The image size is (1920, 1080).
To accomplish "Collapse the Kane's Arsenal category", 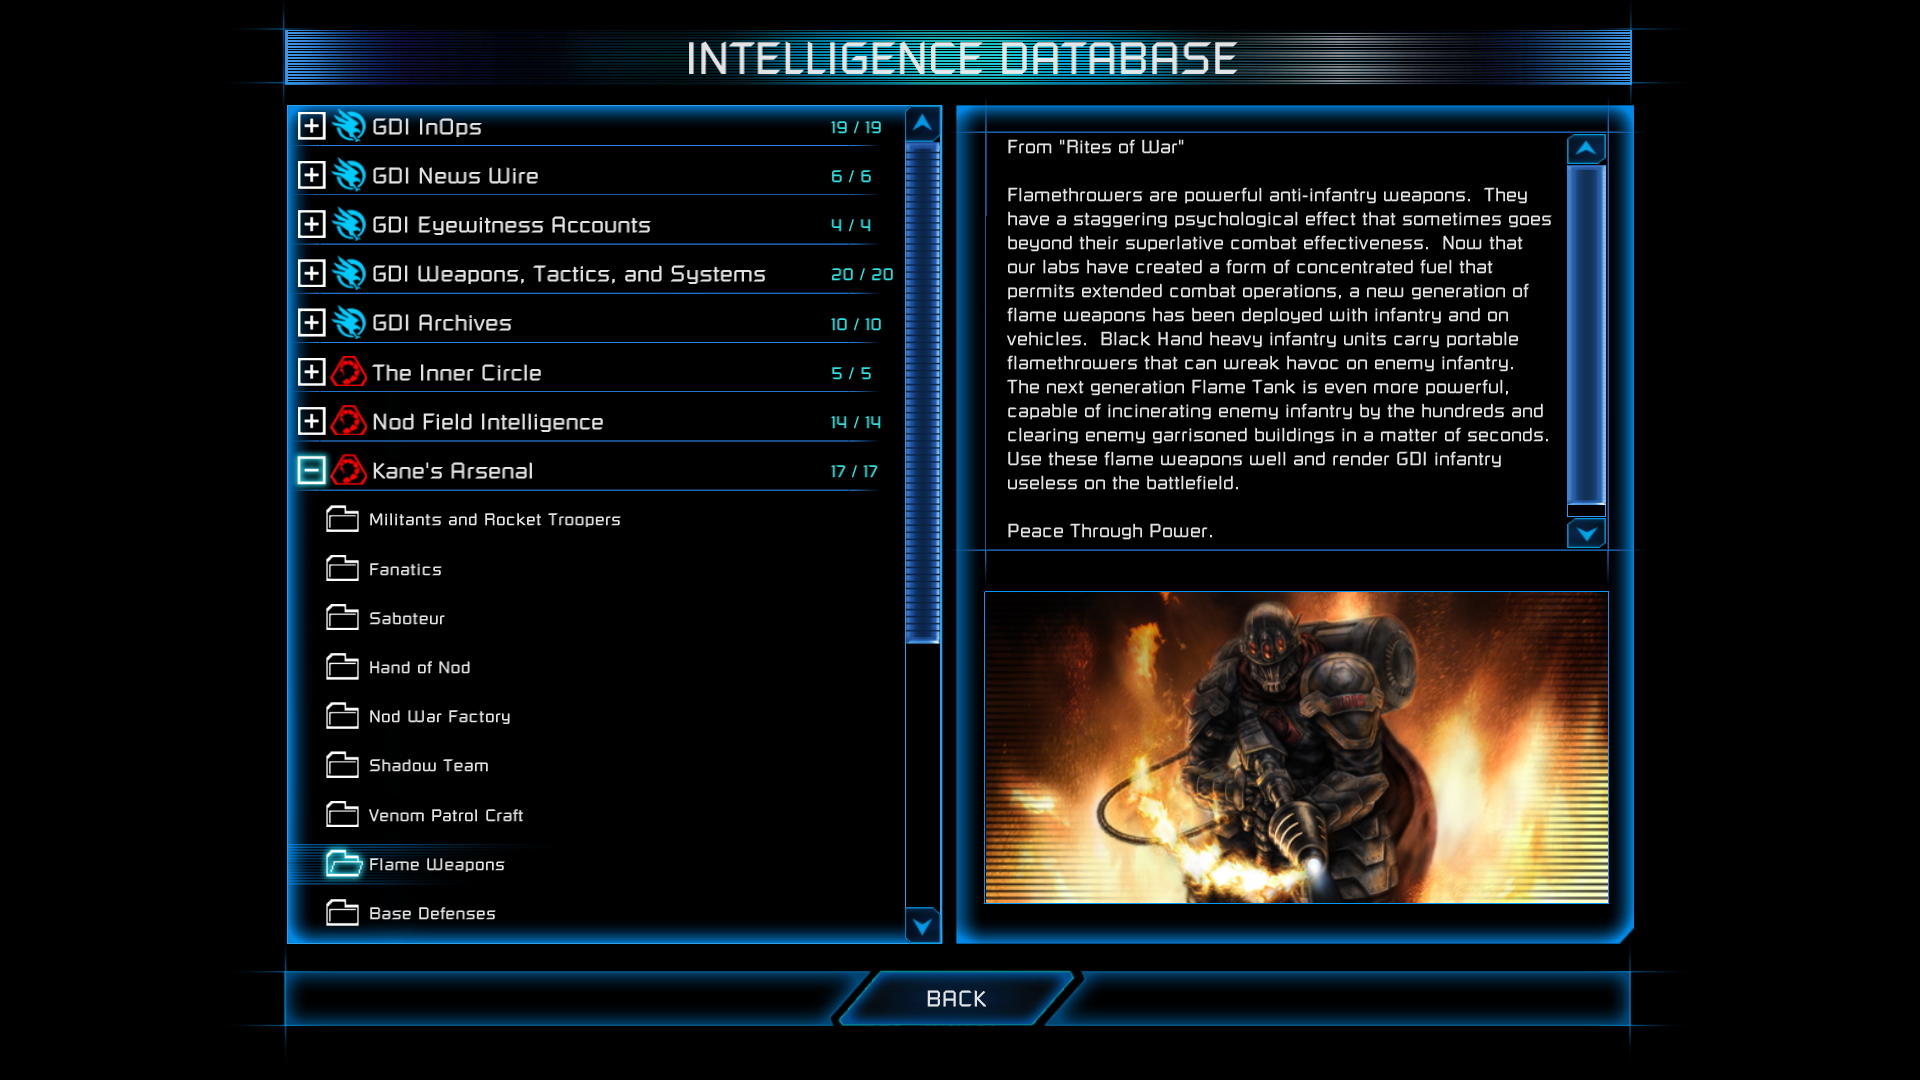I will (x=311, y=470).
